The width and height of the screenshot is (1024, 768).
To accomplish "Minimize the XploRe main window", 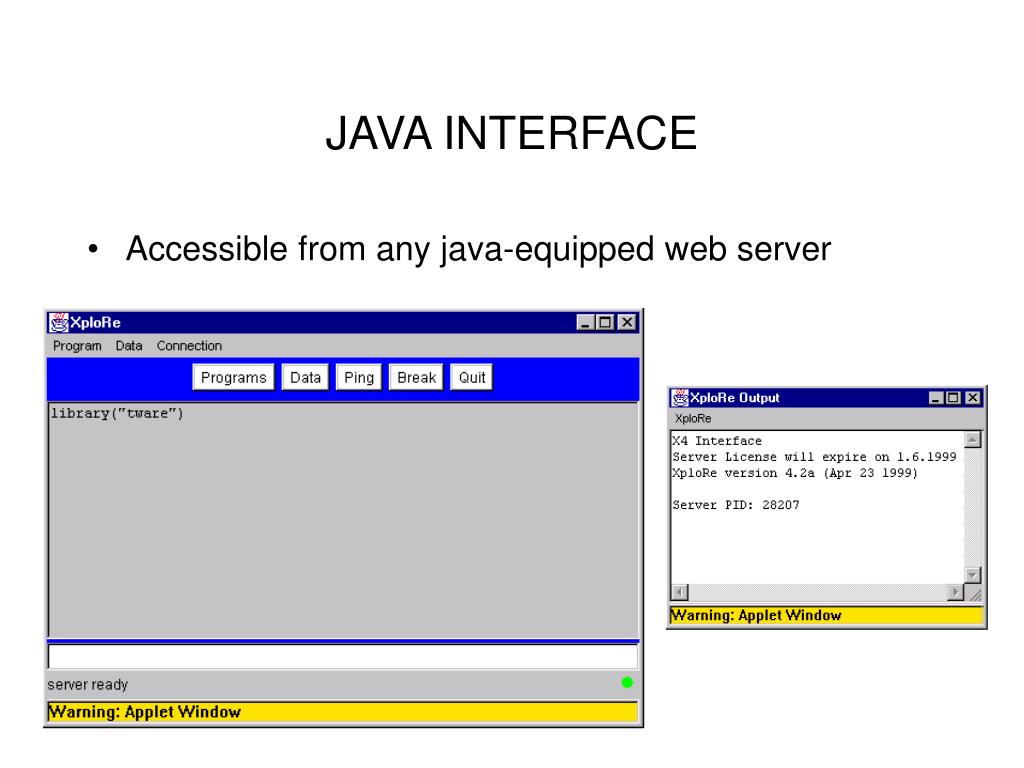I will coord(585,323).
